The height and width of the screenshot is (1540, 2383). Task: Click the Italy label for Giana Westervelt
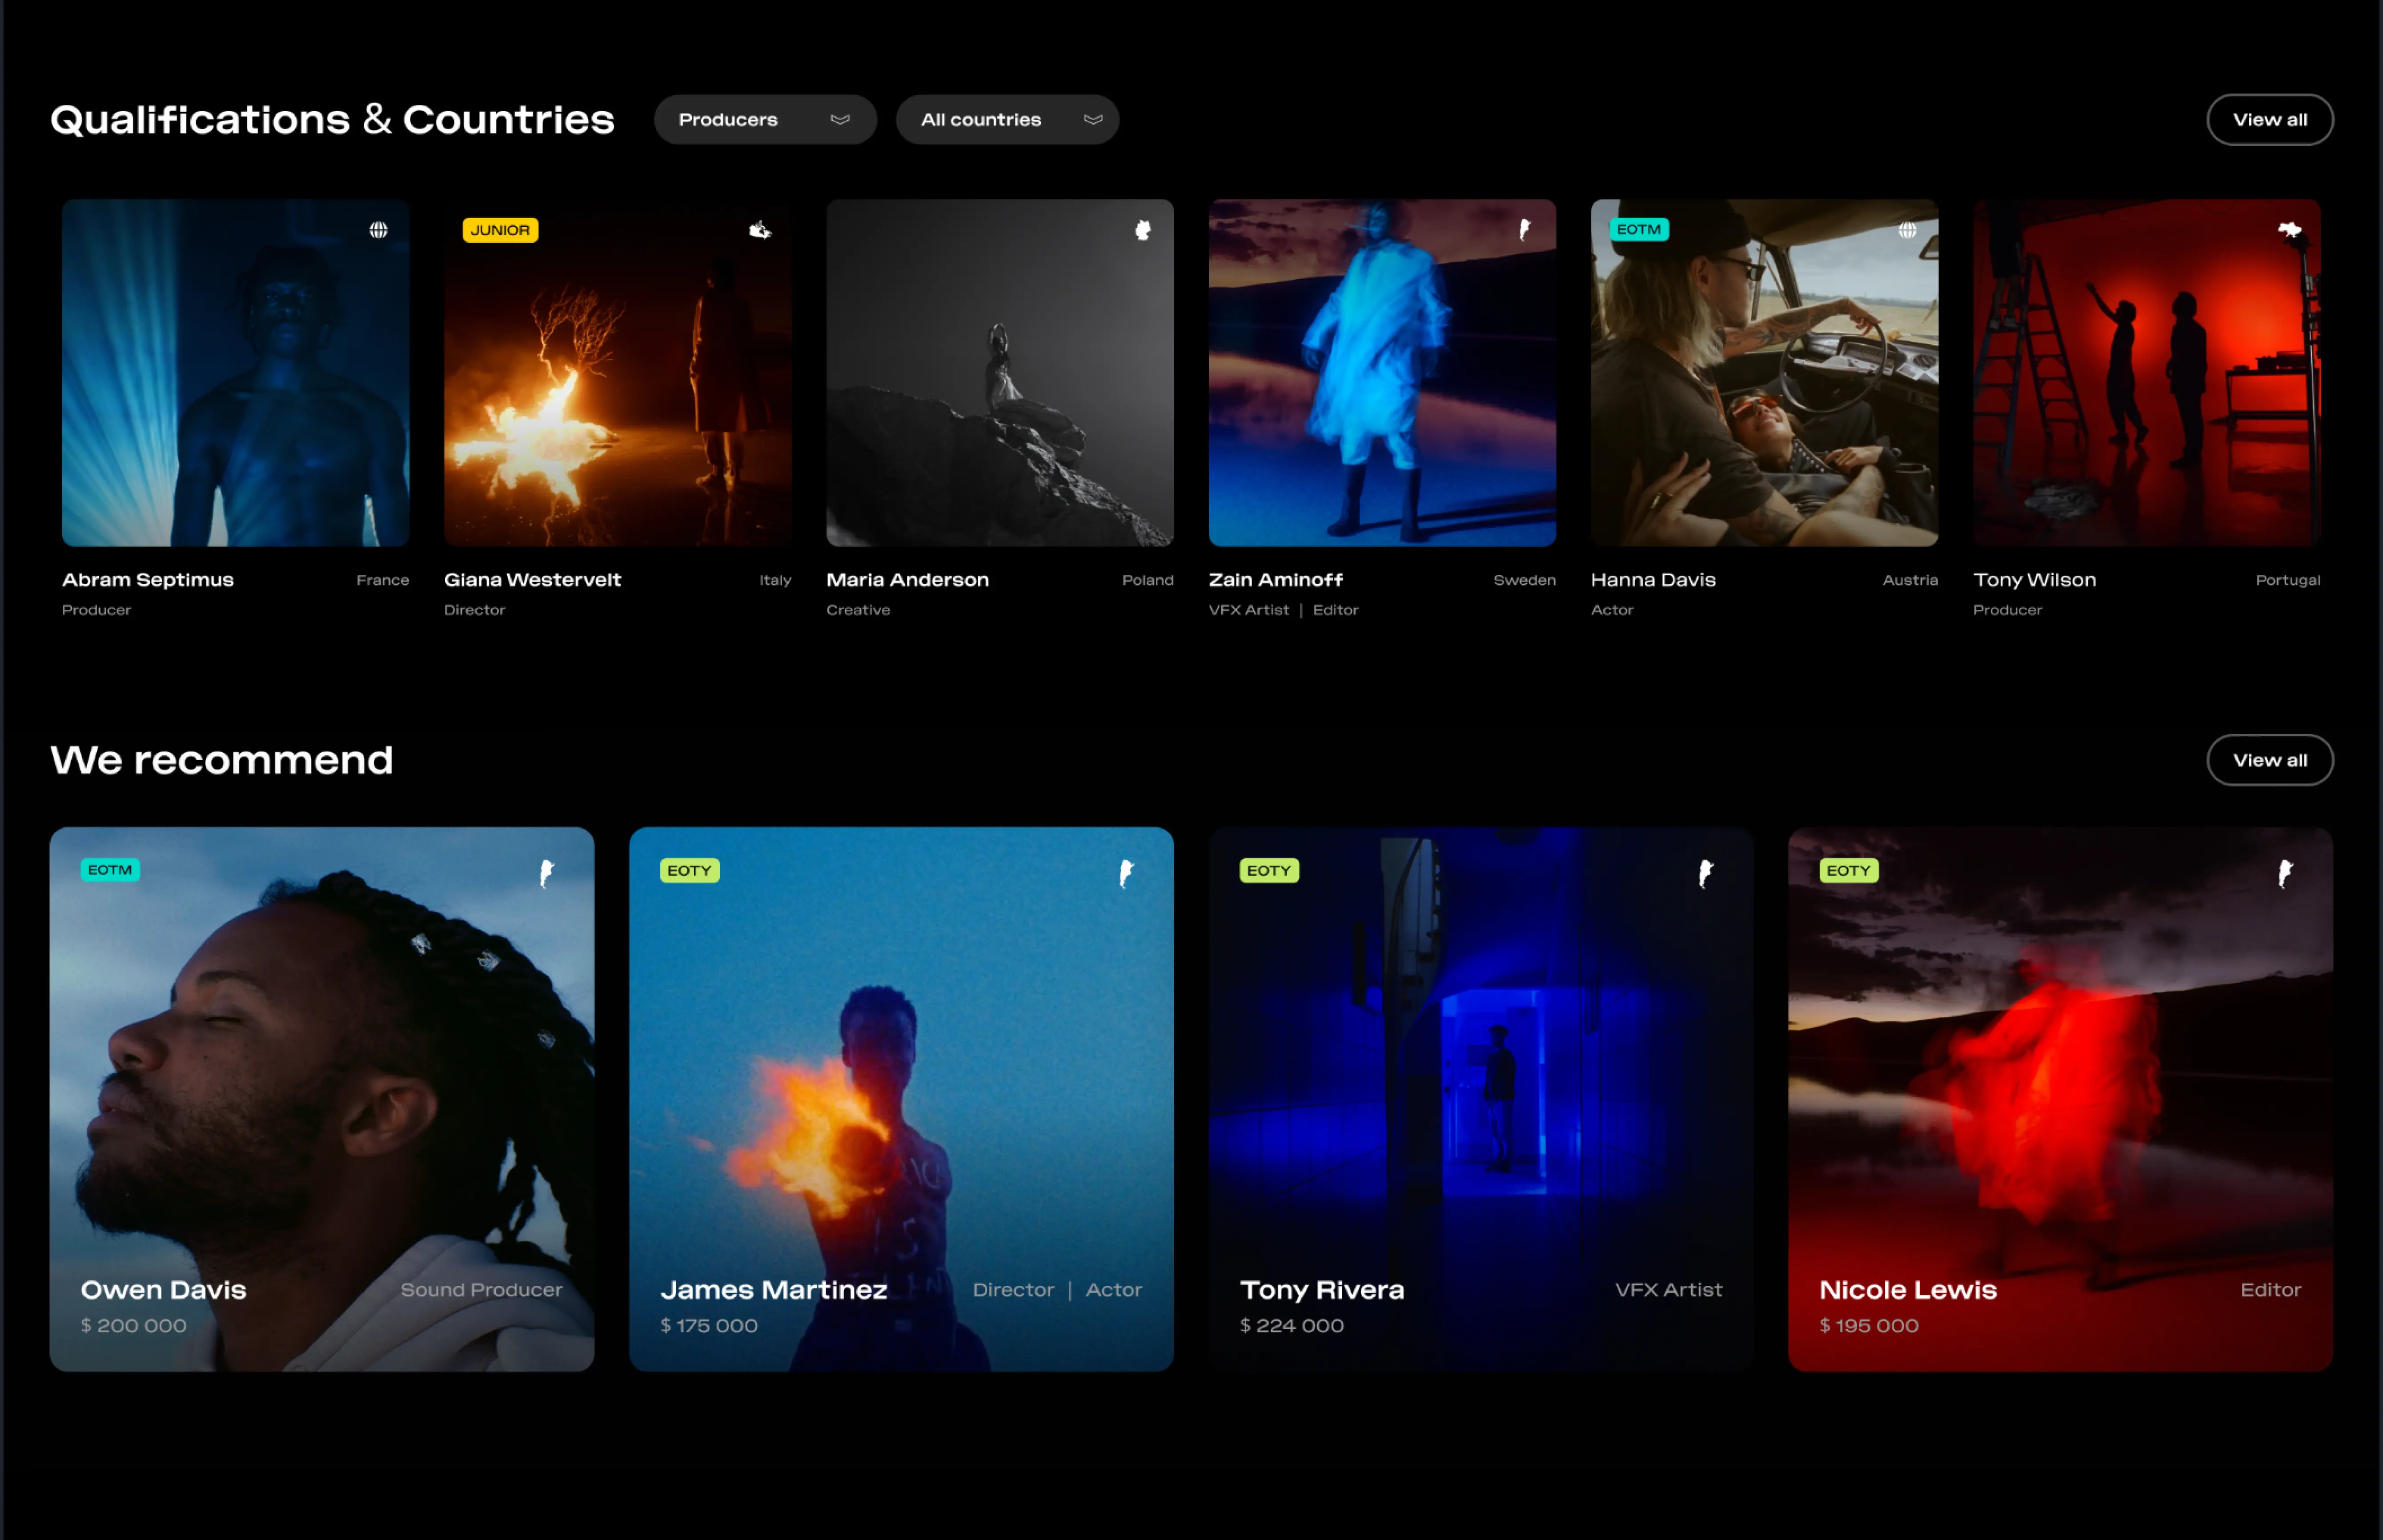click(775, 580)
